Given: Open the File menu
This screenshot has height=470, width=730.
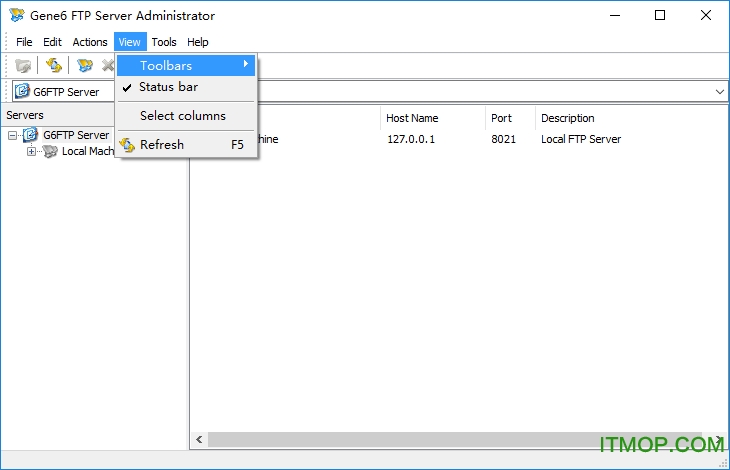Looking at the screenshot, I should [24, 42].
